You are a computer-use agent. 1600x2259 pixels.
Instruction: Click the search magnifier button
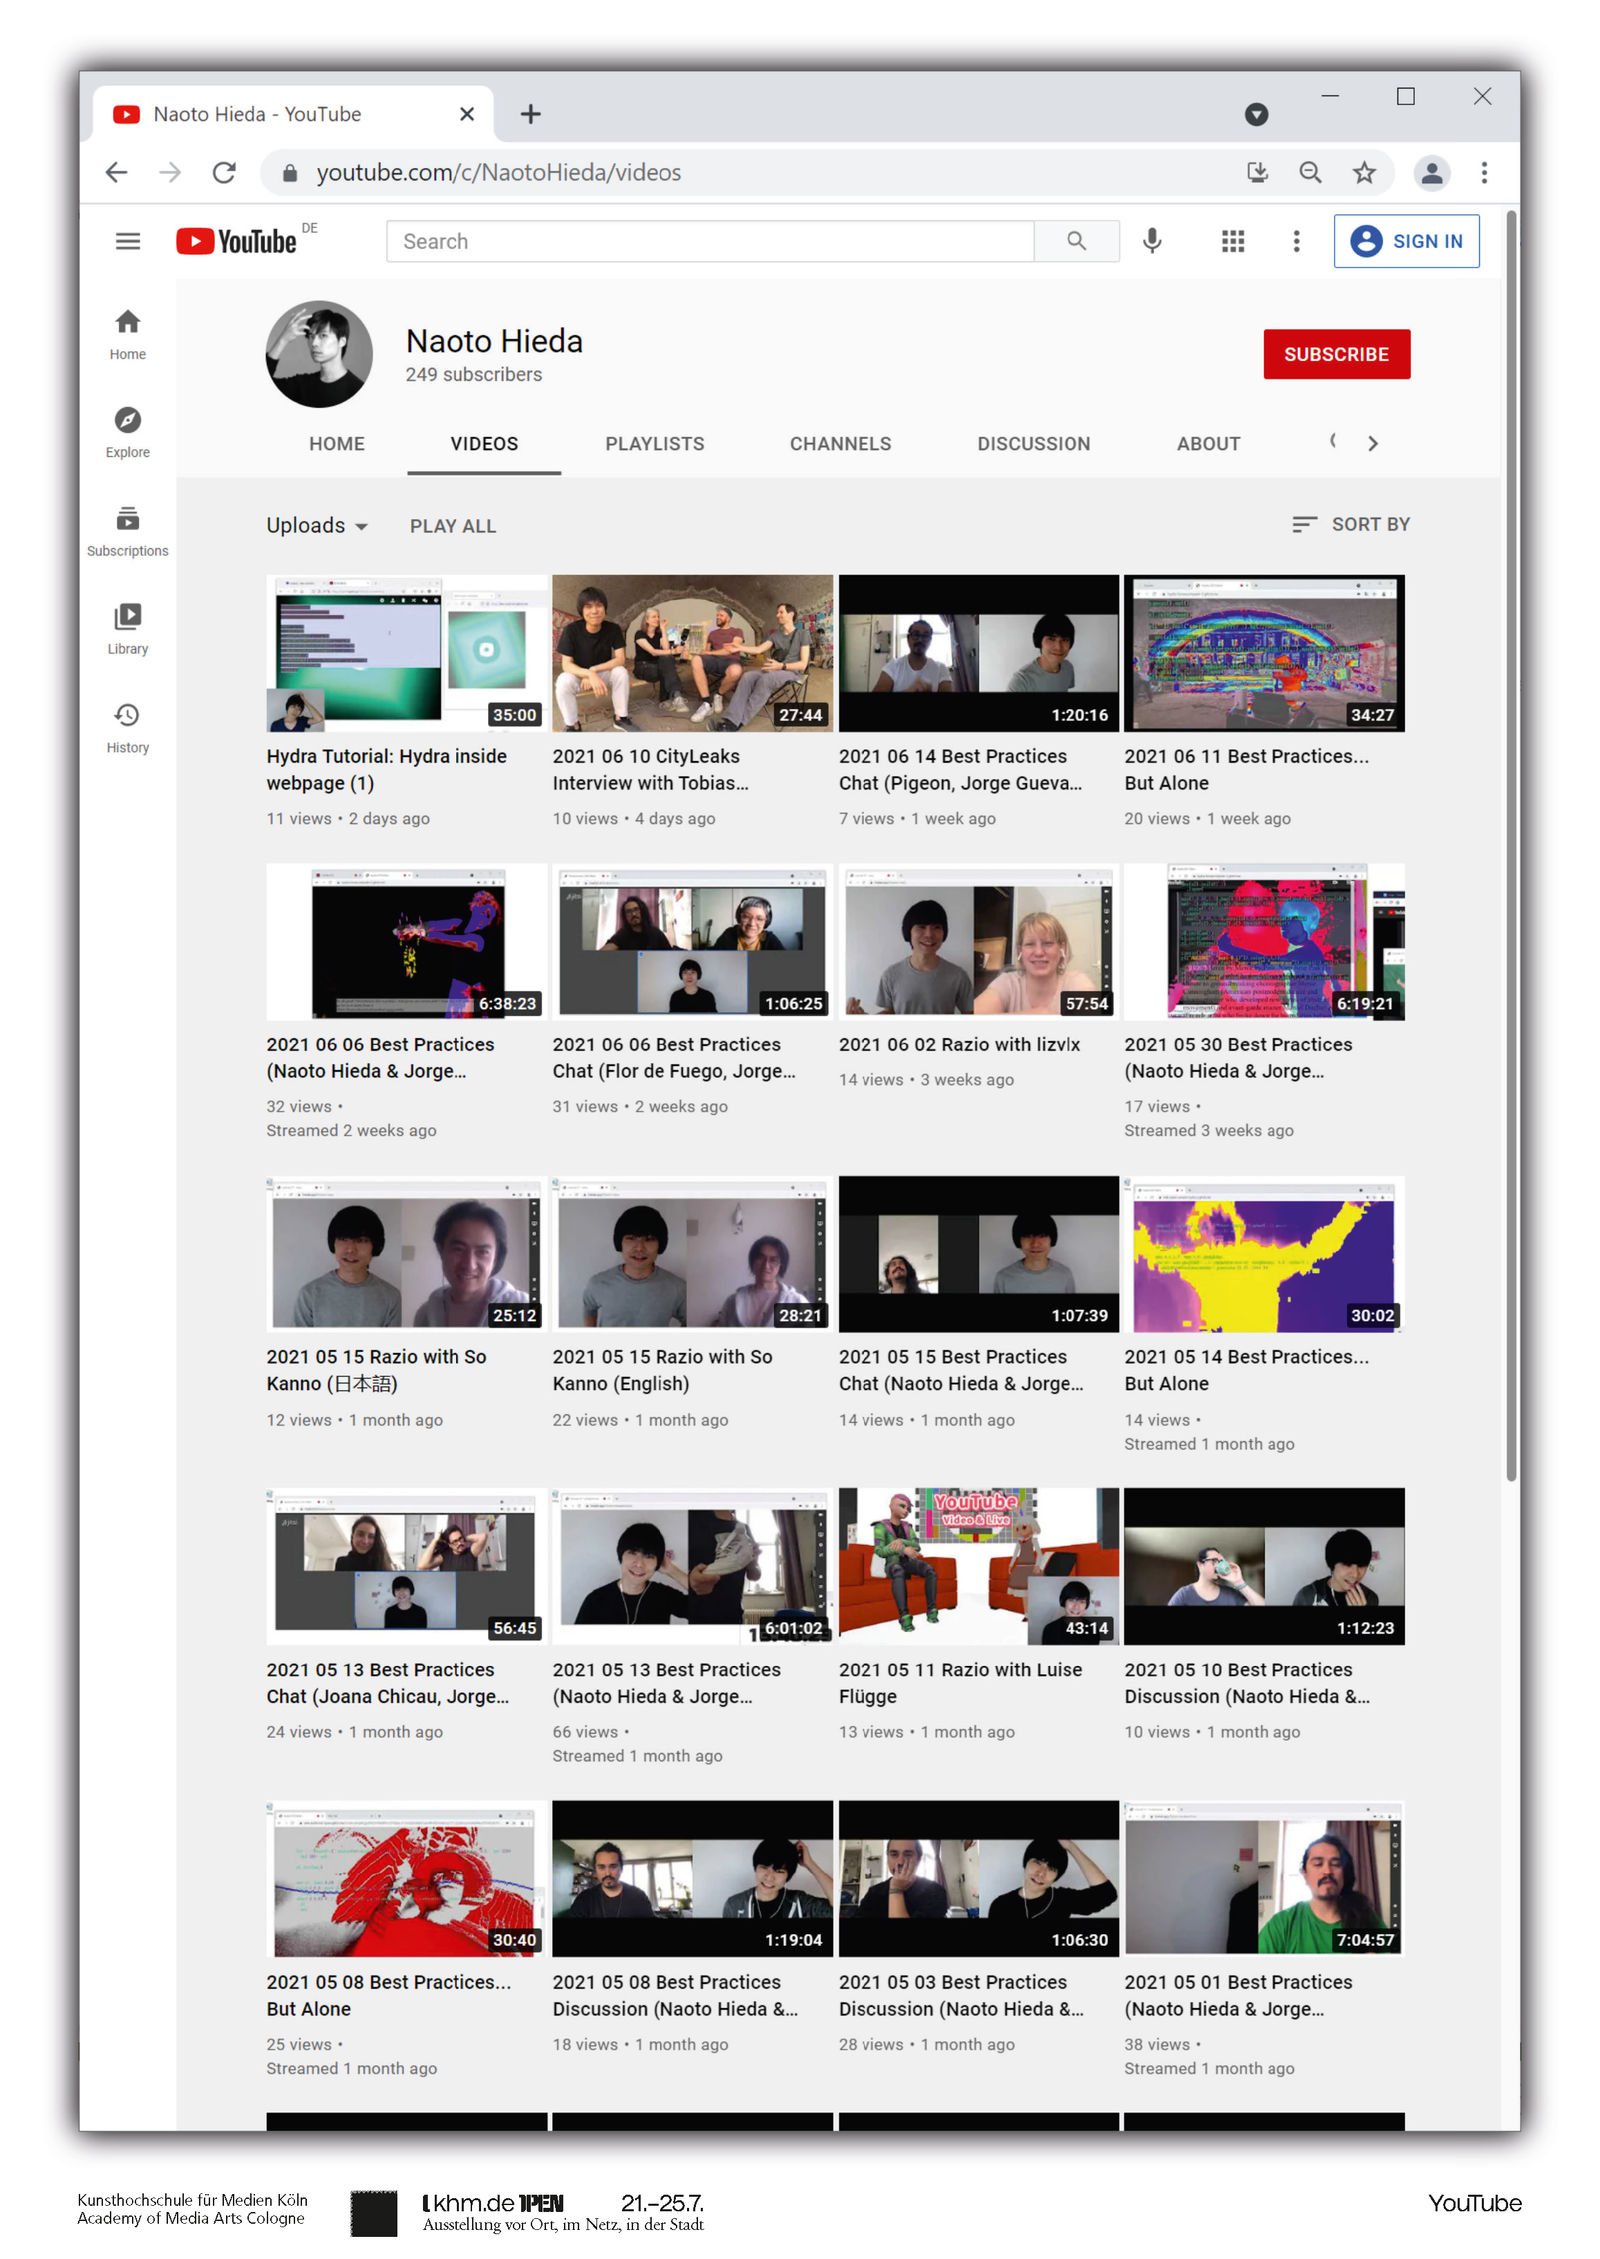1076,241
